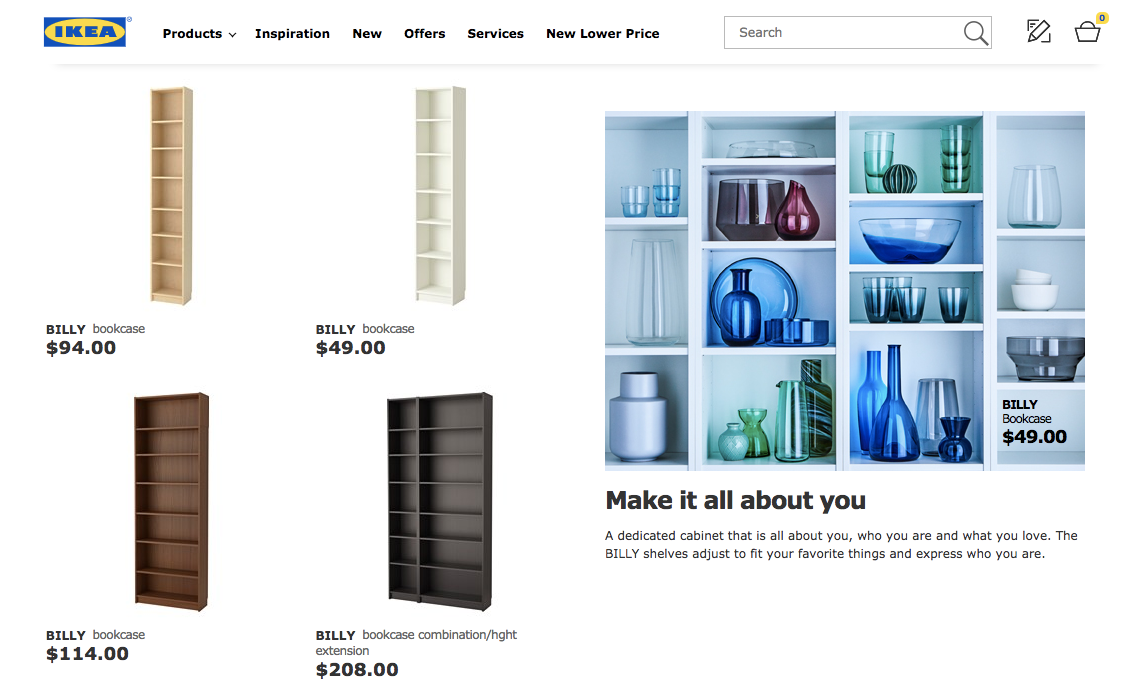The height and width of the screenshot is (689, 1121).
Task: Open the shopping list pencil icon
Action: tap(1038, 31)
